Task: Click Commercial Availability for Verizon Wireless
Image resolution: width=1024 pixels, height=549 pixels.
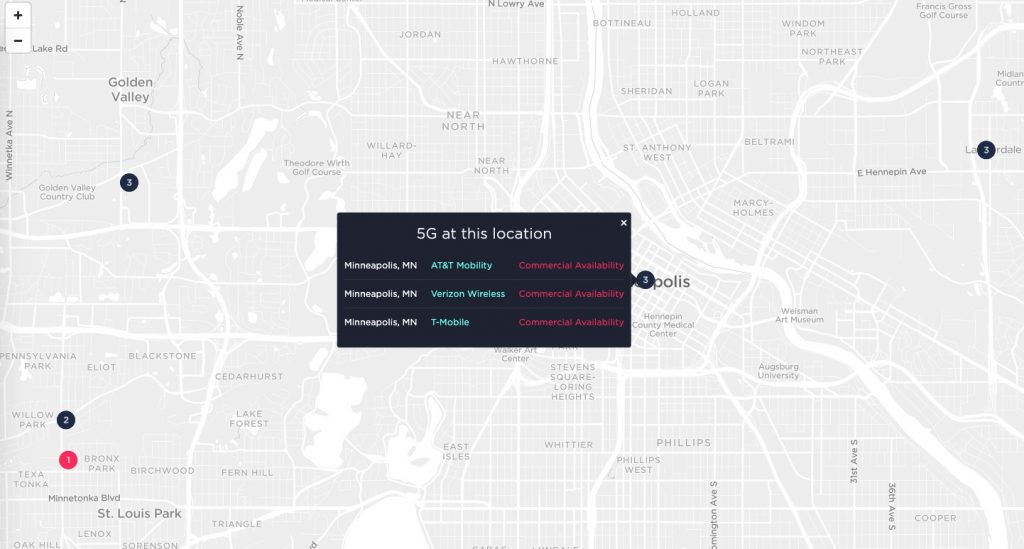Action: pos(571,294)
